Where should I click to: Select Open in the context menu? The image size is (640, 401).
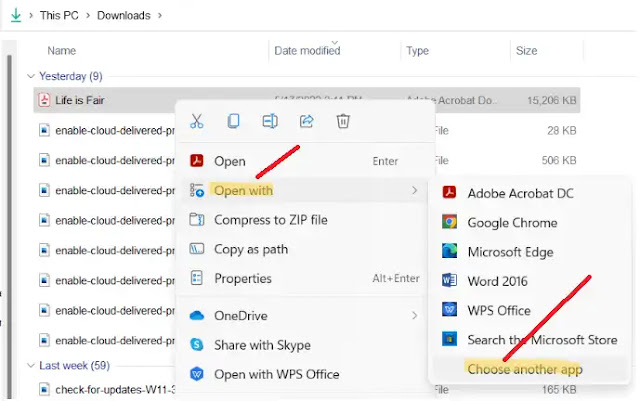click(x=303, y=161)
